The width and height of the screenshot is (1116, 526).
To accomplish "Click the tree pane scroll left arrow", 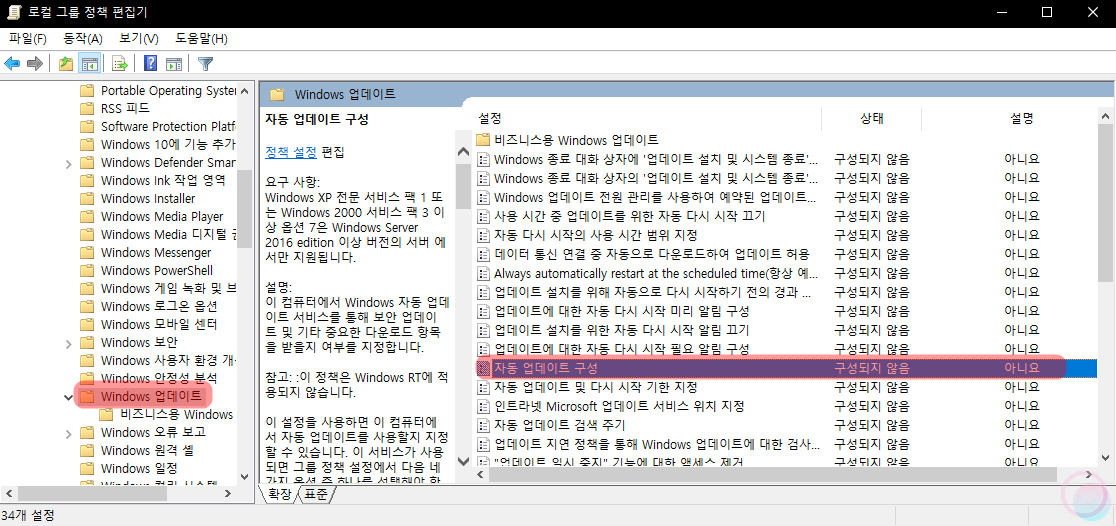I will pos(8,493).
